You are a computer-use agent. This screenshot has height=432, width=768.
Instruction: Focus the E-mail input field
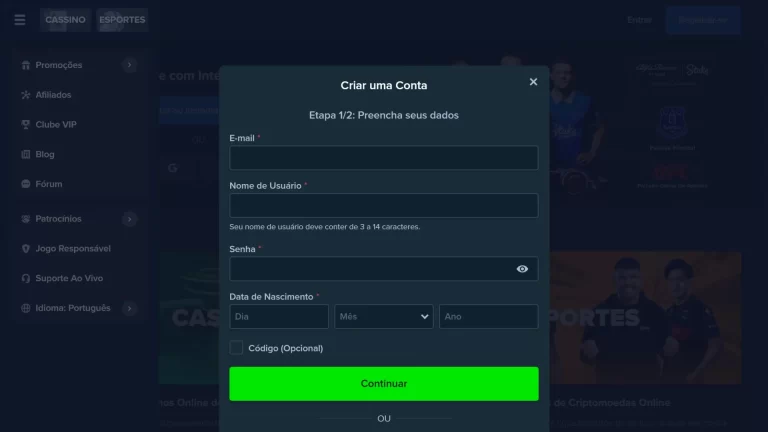384,158
